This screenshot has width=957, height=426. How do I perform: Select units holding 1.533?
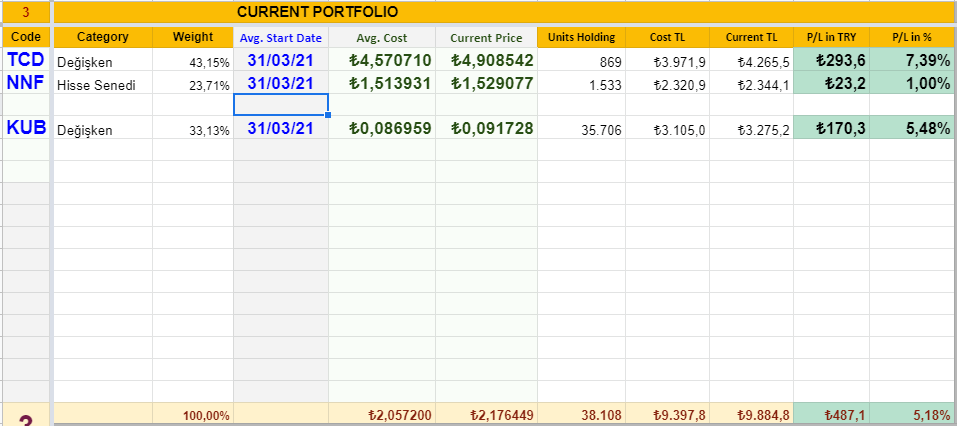581,82
